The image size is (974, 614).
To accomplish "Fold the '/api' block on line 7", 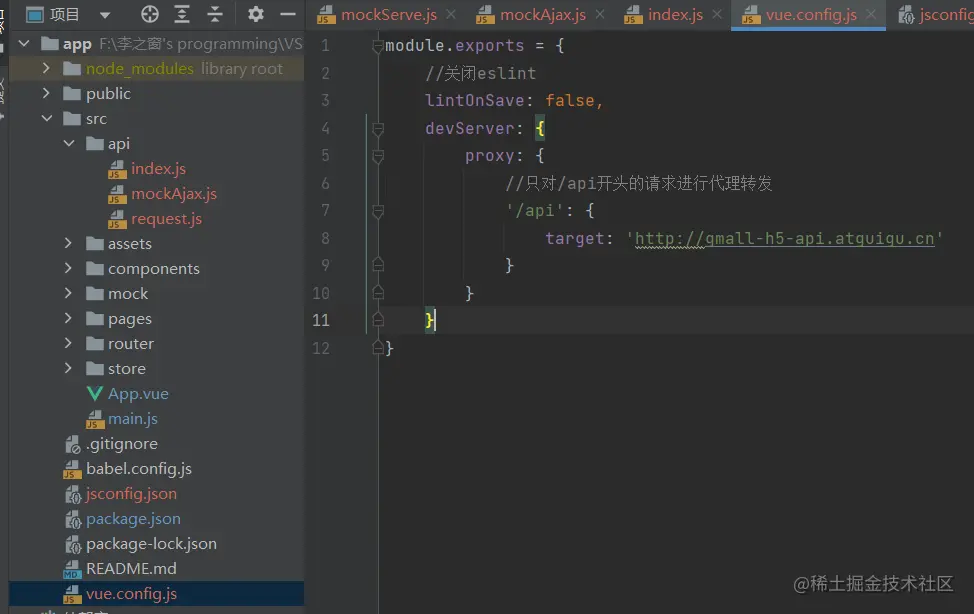I will (378, 211).
